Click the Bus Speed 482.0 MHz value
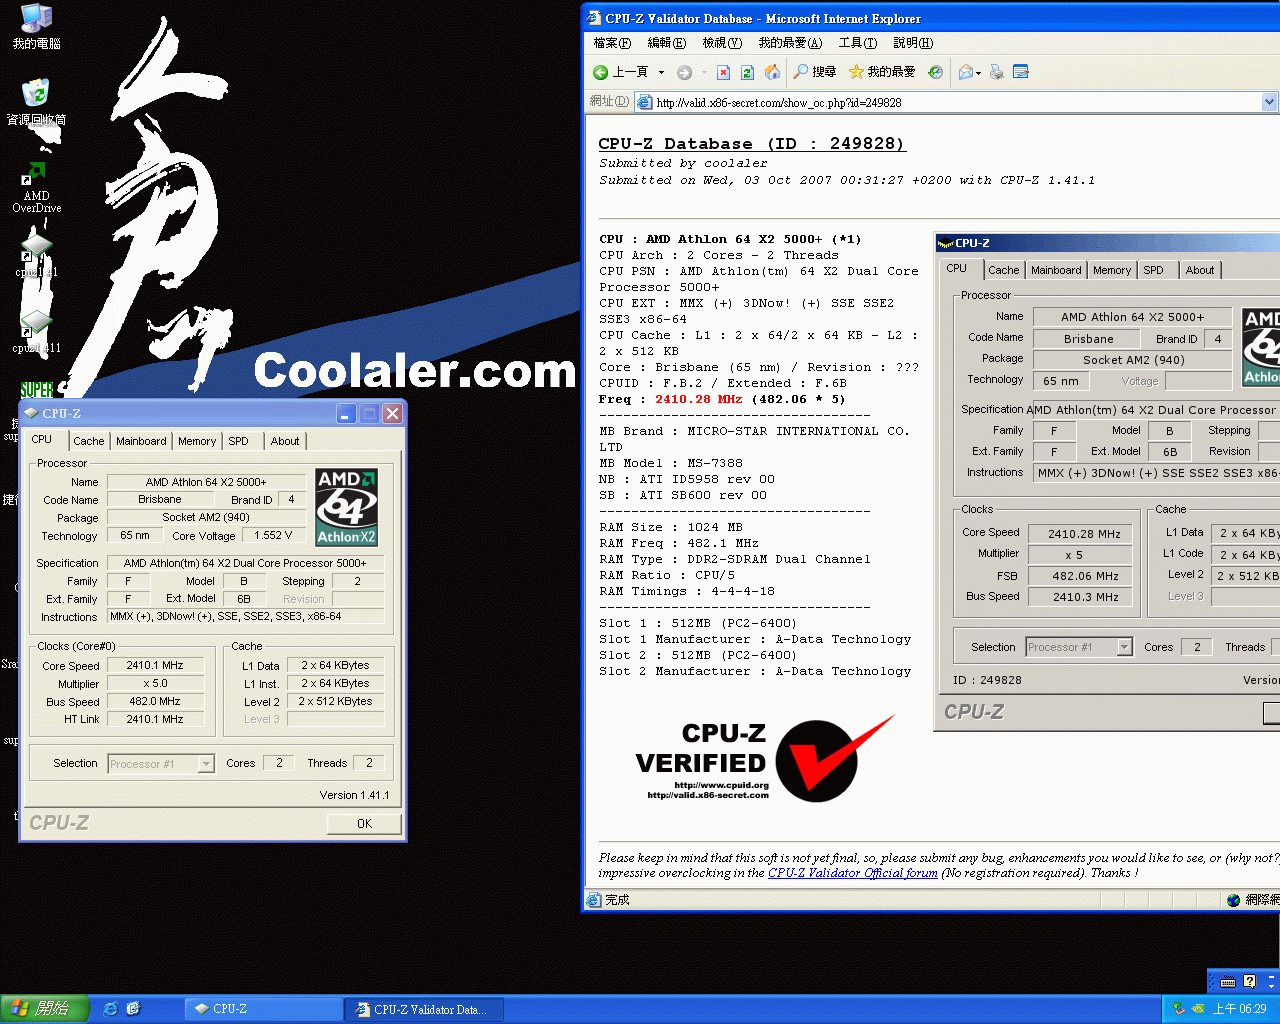This screenshot has height=1024, width=1280. (155, 702)
